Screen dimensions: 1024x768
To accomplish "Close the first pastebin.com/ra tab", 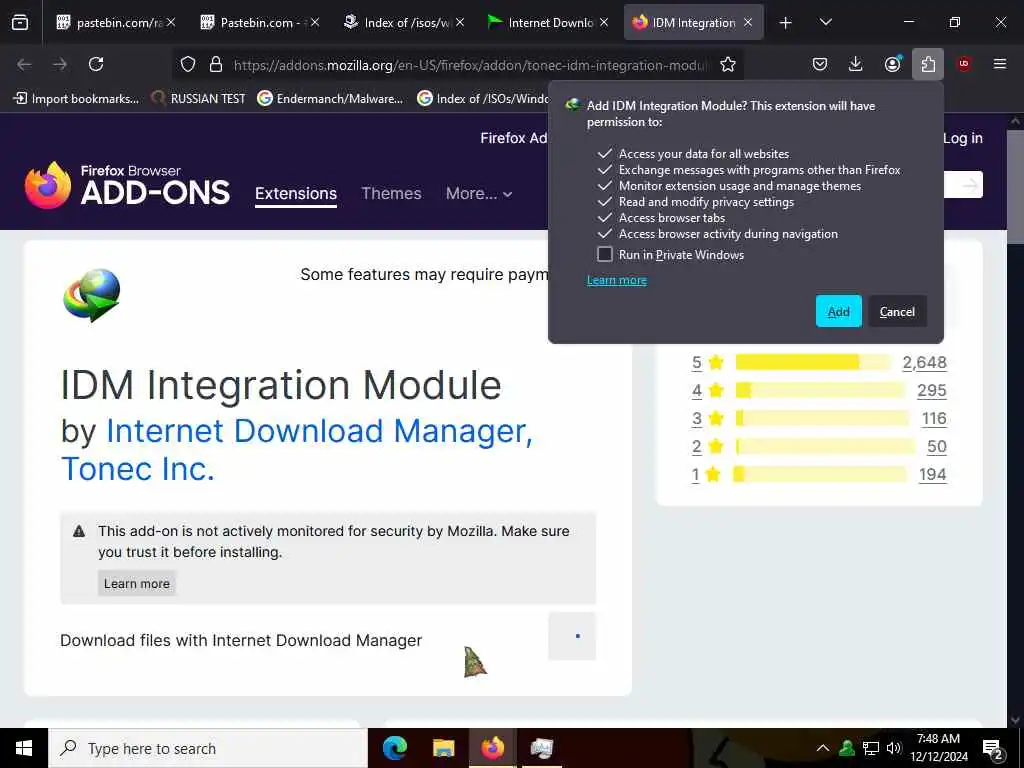I will point(171,22).
